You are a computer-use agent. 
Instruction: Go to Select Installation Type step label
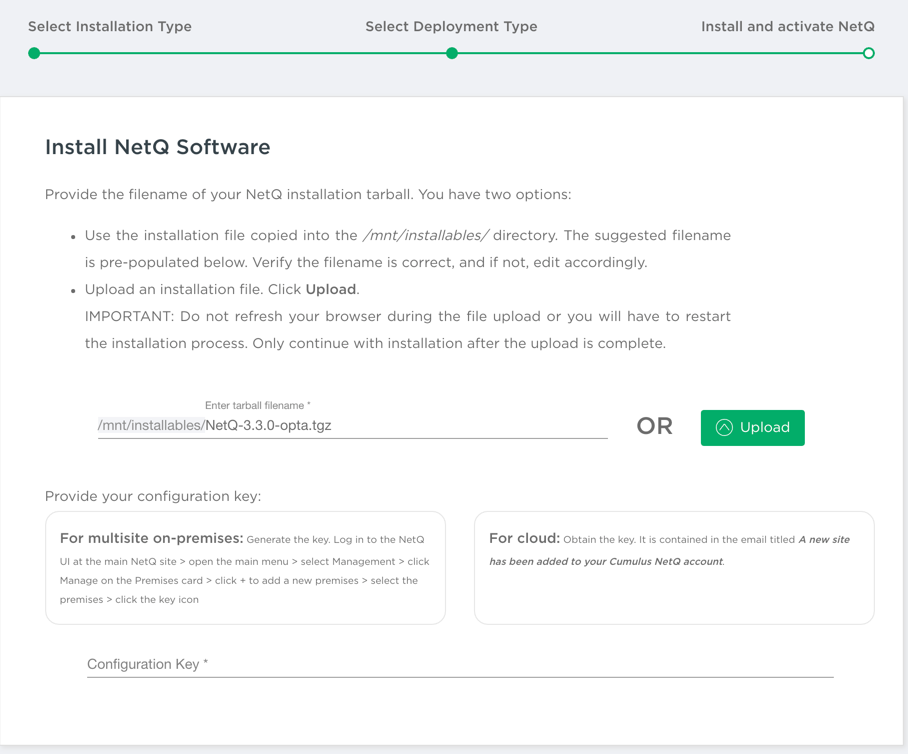click(x=110, y=27)
